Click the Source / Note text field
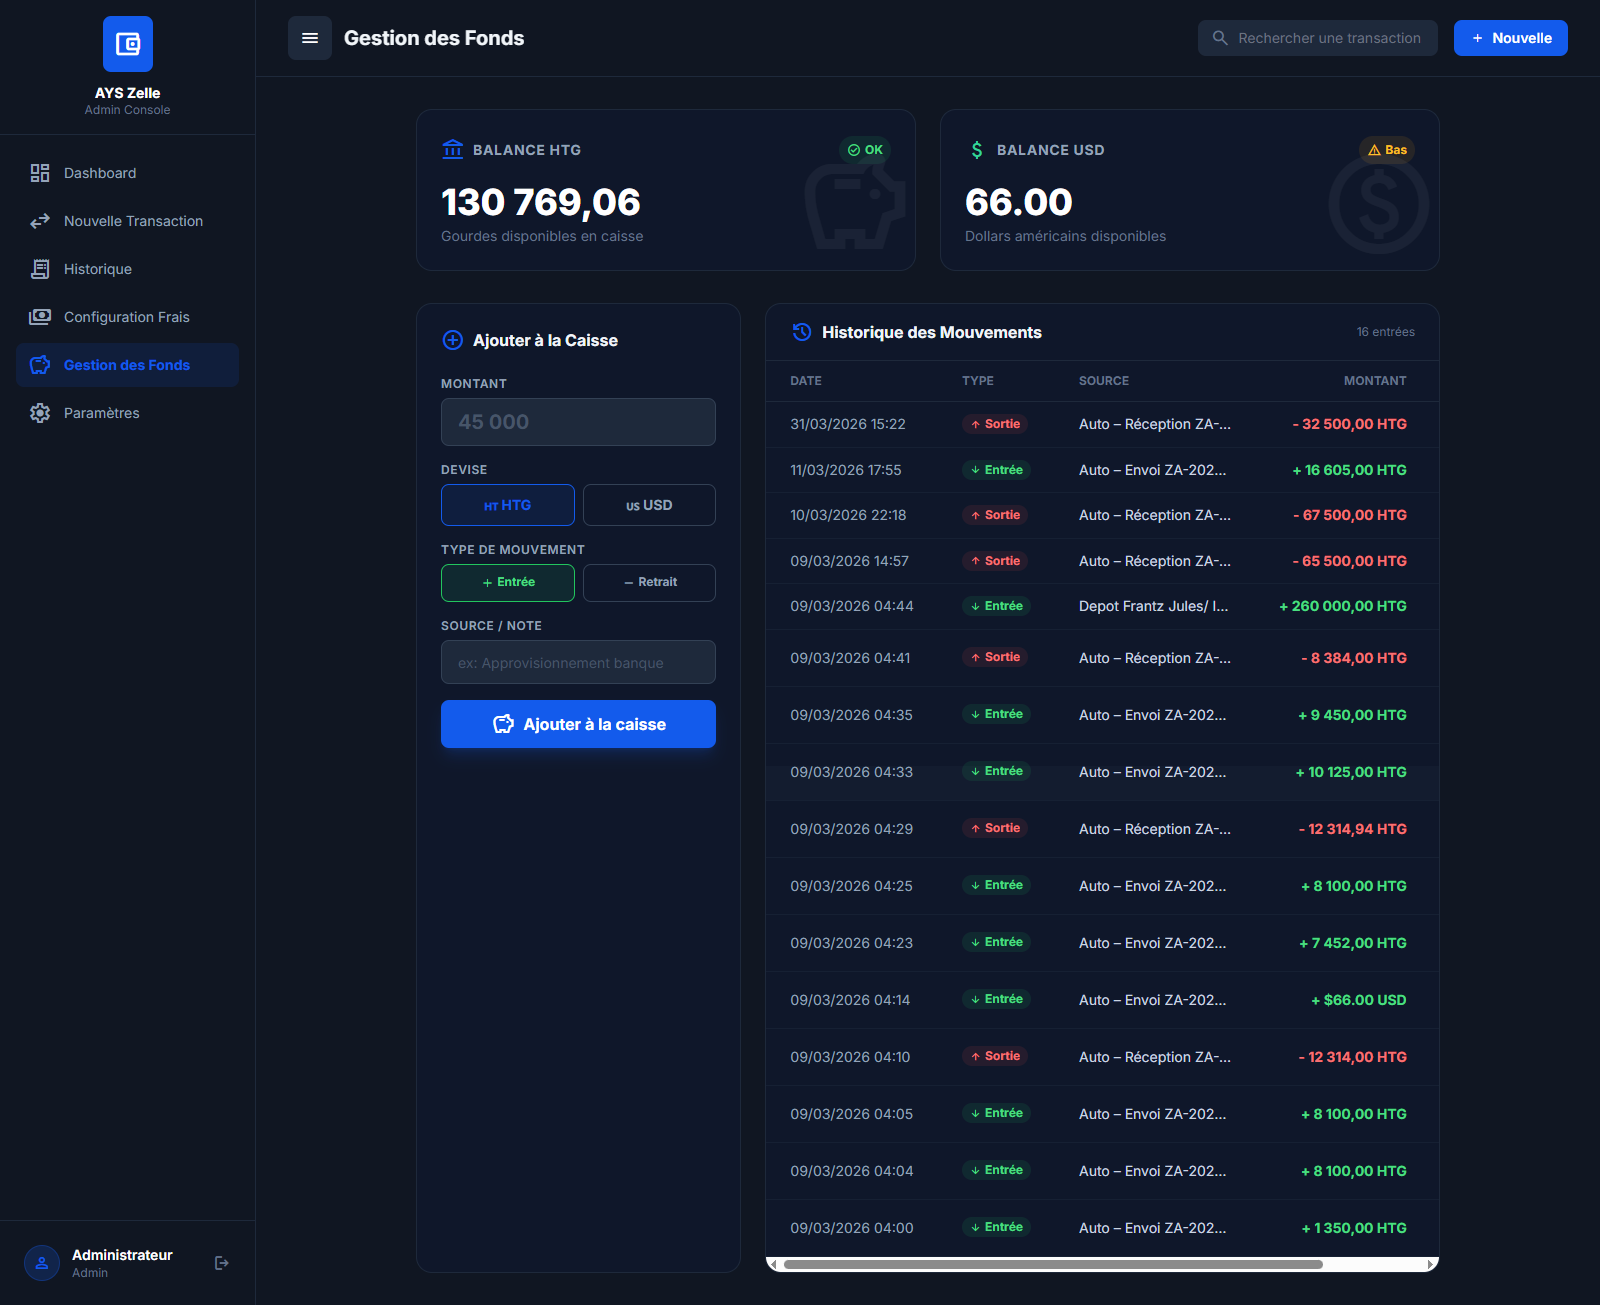1600x1305 pixels. click(577, 662)
